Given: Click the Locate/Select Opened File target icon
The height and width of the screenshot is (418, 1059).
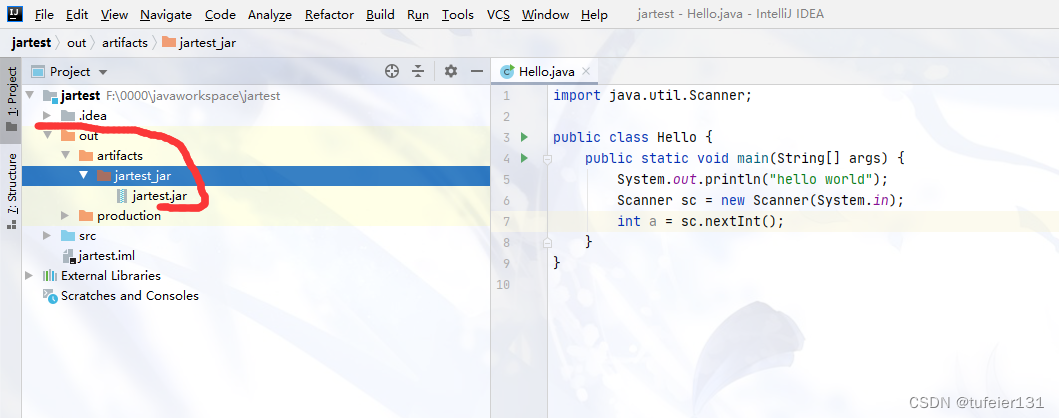Looking at the screenshot, I should coord(392,71).
